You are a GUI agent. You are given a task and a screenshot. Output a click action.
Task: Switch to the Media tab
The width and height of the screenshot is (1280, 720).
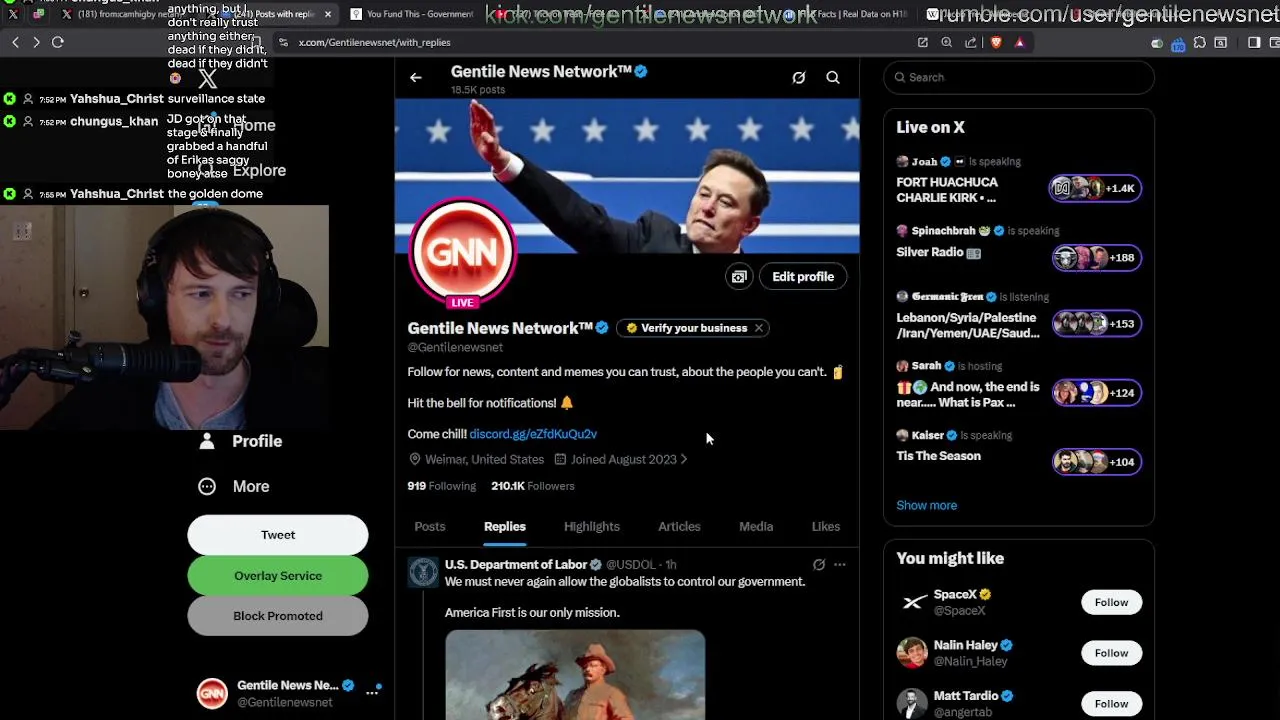(756, 526)
